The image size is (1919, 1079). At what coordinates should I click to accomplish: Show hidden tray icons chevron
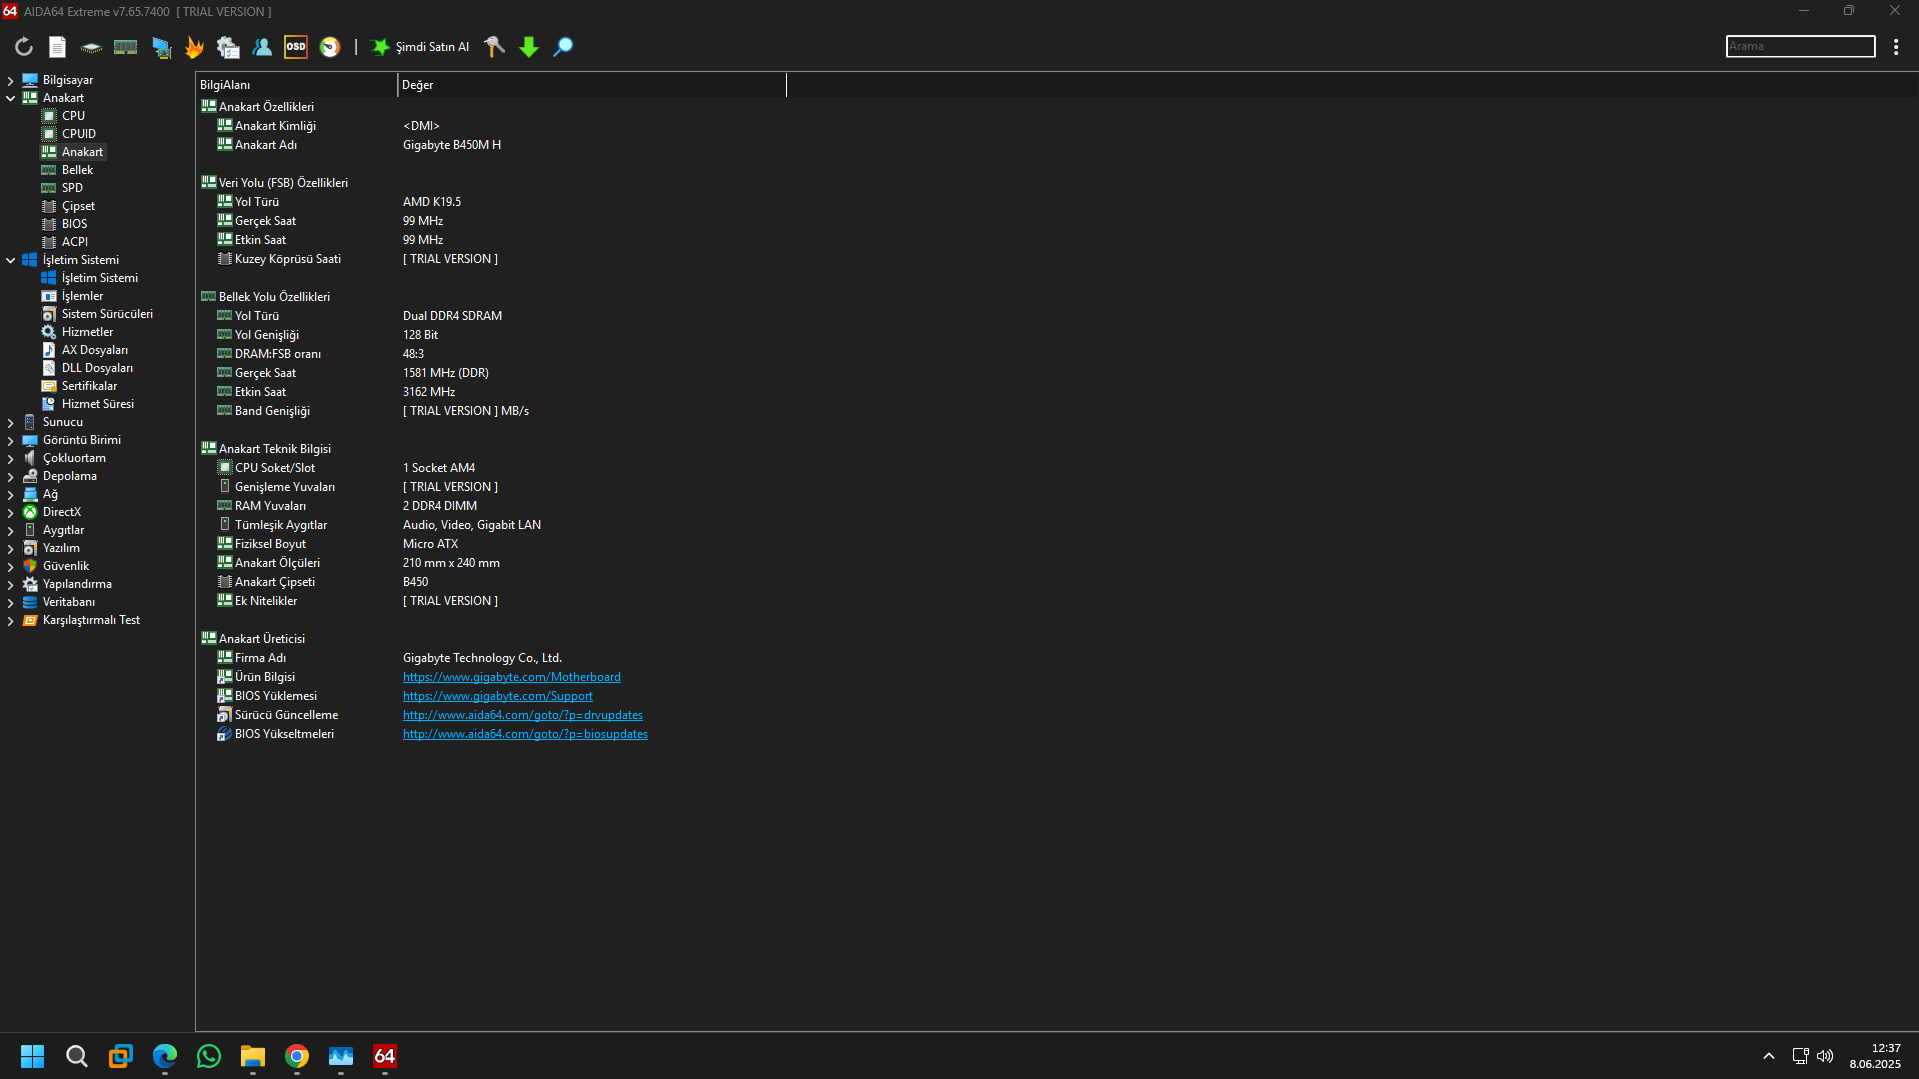(x=1768, y=1056)
